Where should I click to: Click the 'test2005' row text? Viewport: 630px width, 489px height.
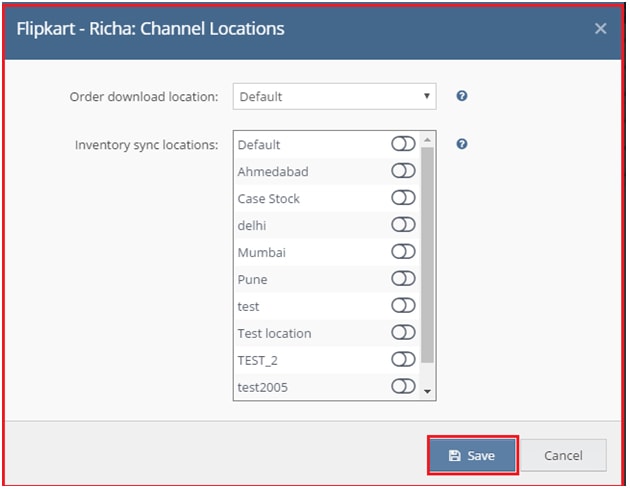tap(262, 387)
